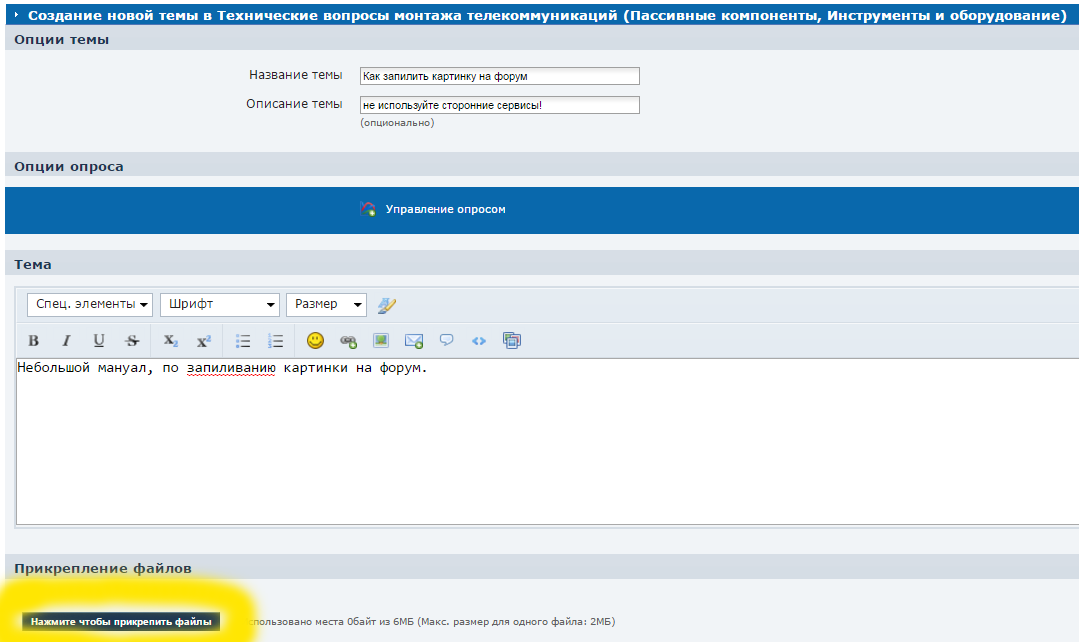Apply superscript formatting

tap(204, 341)
